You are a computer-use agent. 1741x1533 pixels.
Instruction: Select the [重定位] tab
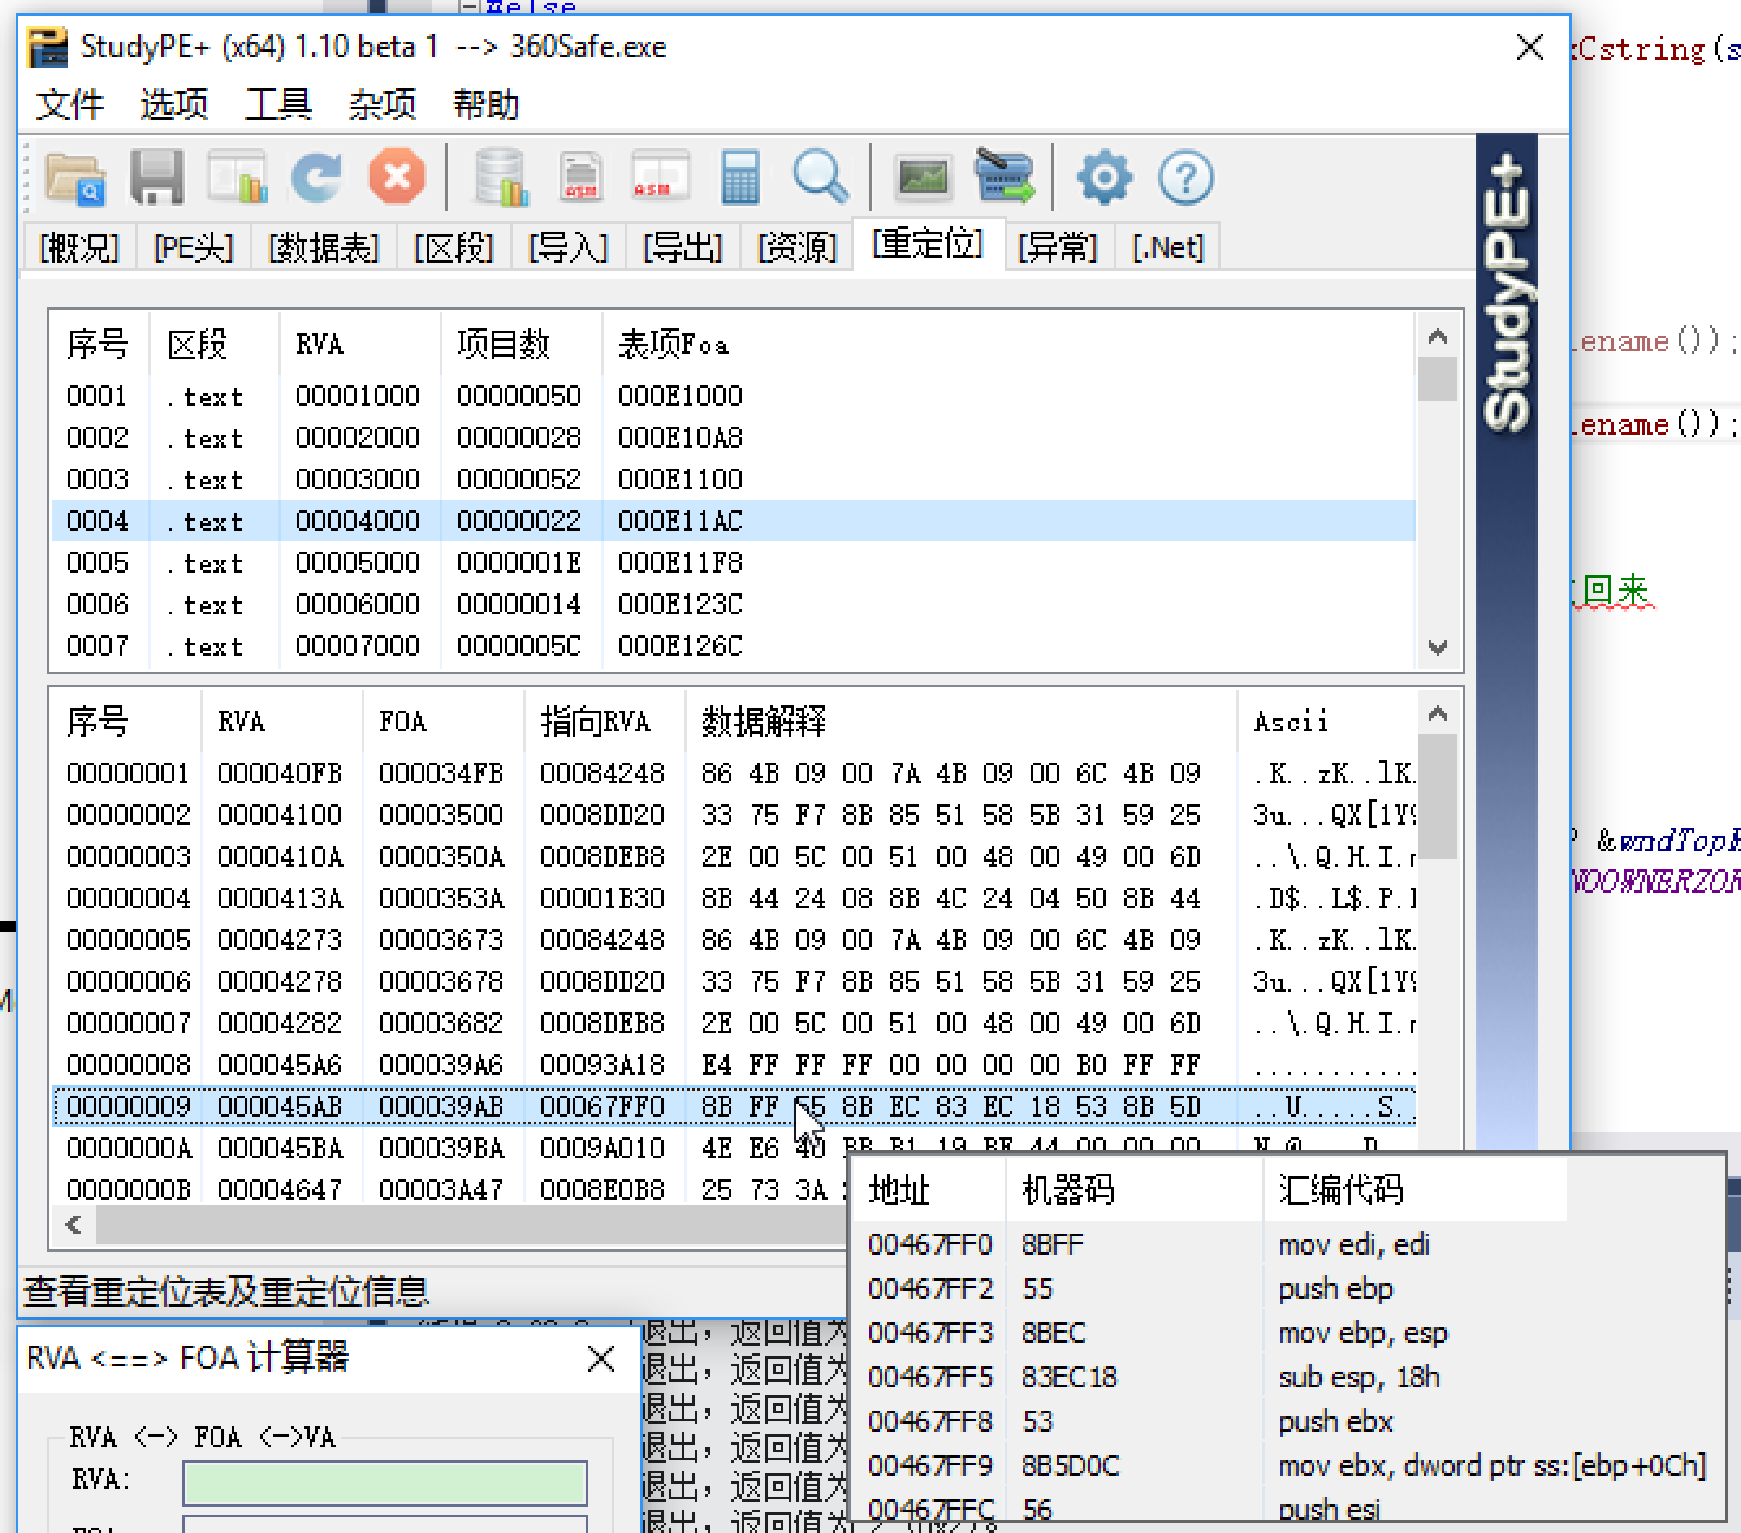[x=928, y=243]
